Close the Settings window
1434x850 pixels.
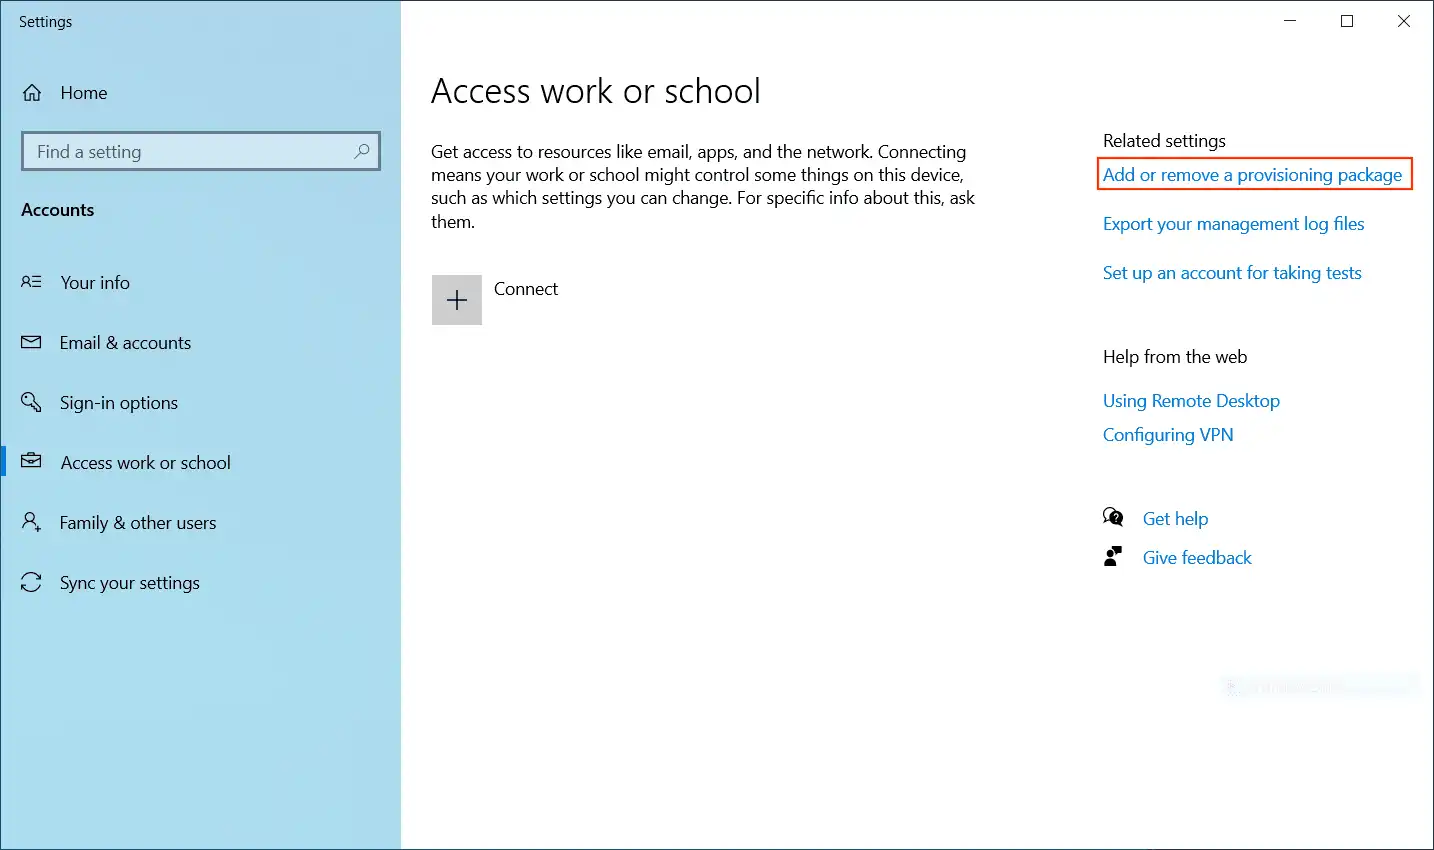(1404, 21)
